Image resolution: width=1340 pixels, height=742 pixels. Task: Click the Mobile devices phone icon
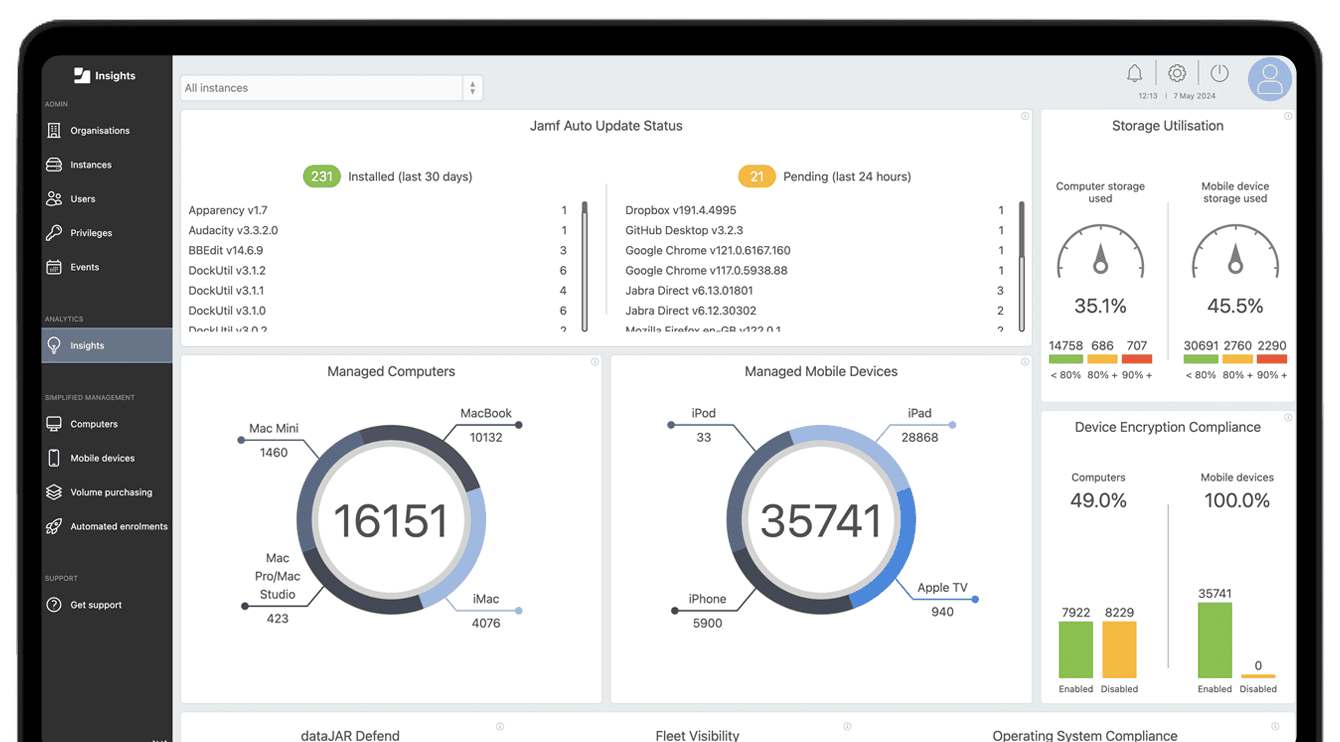(54, 458)
